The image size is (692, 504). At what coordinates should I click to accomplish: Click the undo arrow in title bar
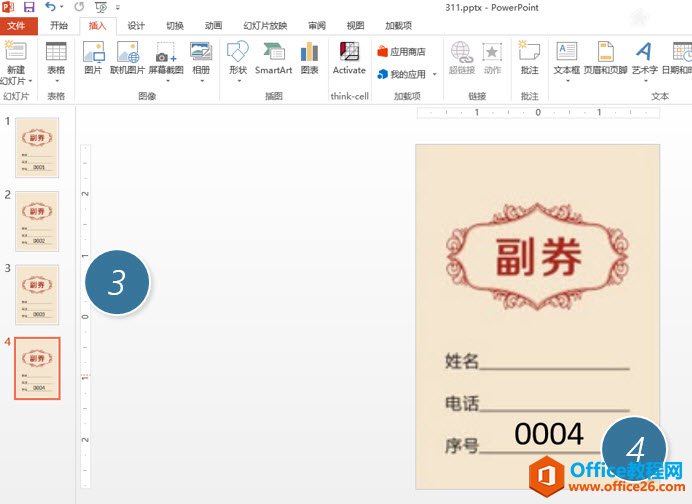click(x=51, y=7)
